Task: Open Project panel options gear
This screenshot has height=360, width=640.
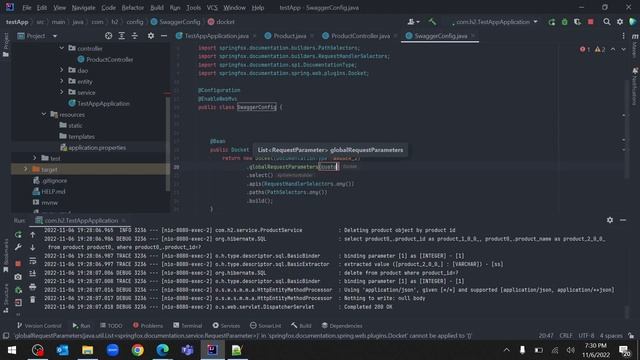Action: click(151, 36)
